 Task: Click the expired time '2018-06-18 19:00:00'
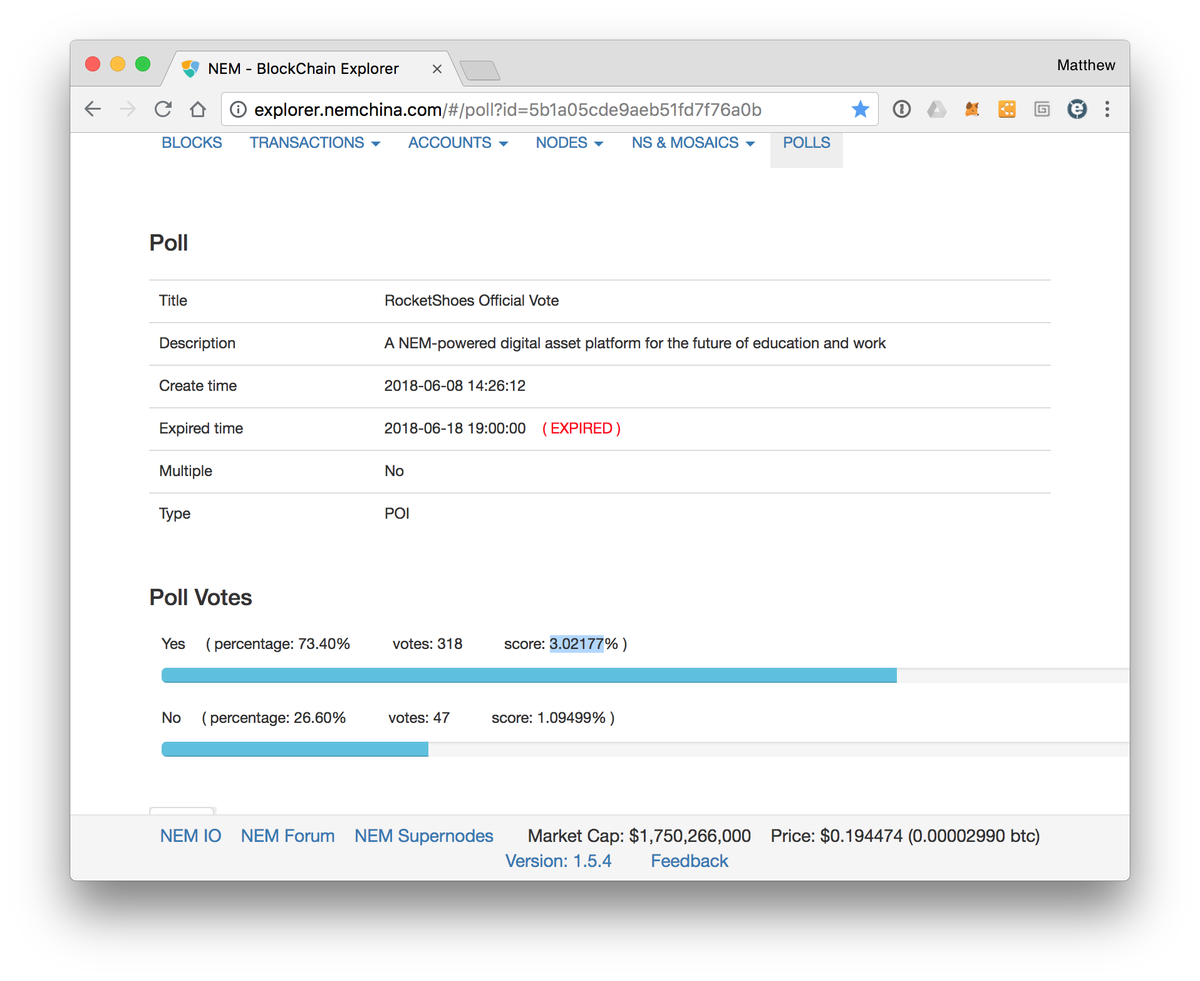[455, 429]
